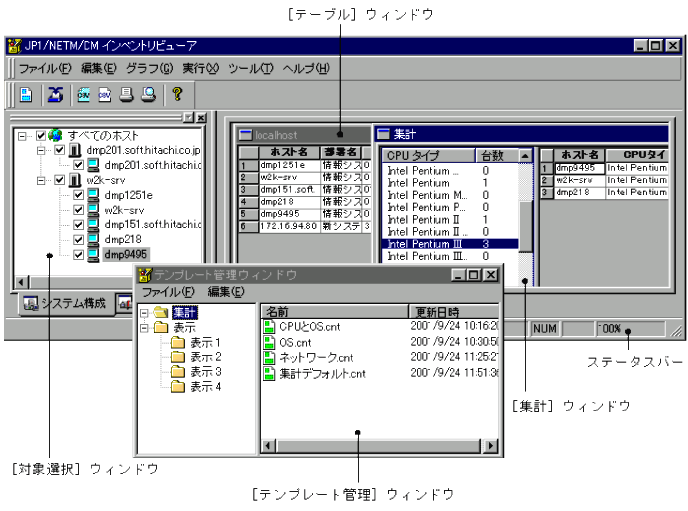This screenshot has width=688, height=511.
Task: Click the computer icon beside dmp218
Action: pyautogui.click(x=93, y=239)
